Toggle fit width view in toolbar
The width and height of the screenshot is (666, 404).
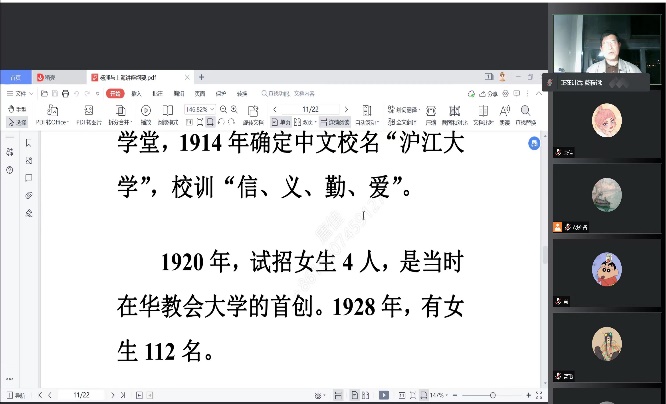pyautogui.click(x=210, y=122)
